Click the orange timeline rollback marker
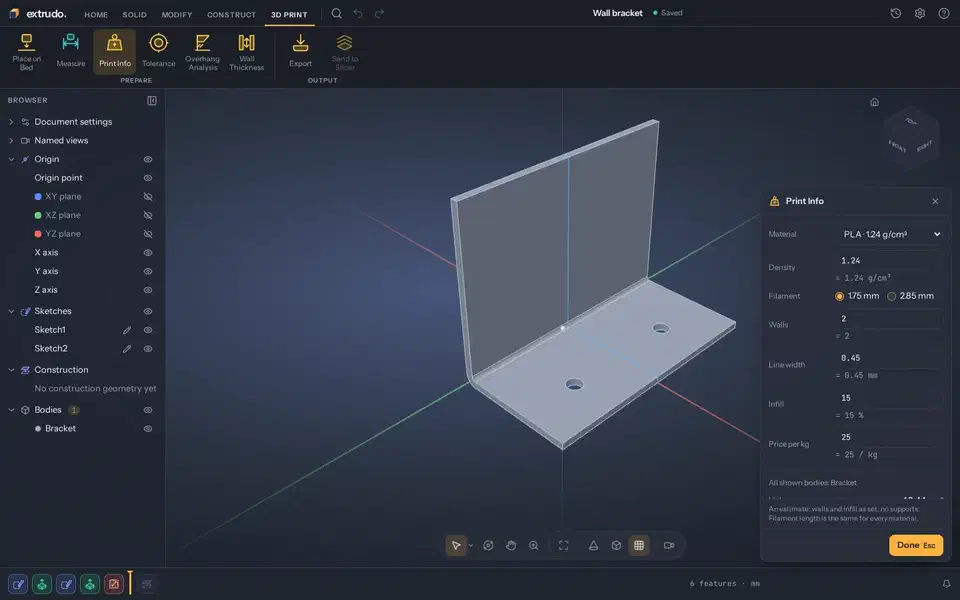 pyautogui.click(x=130, y=582)
